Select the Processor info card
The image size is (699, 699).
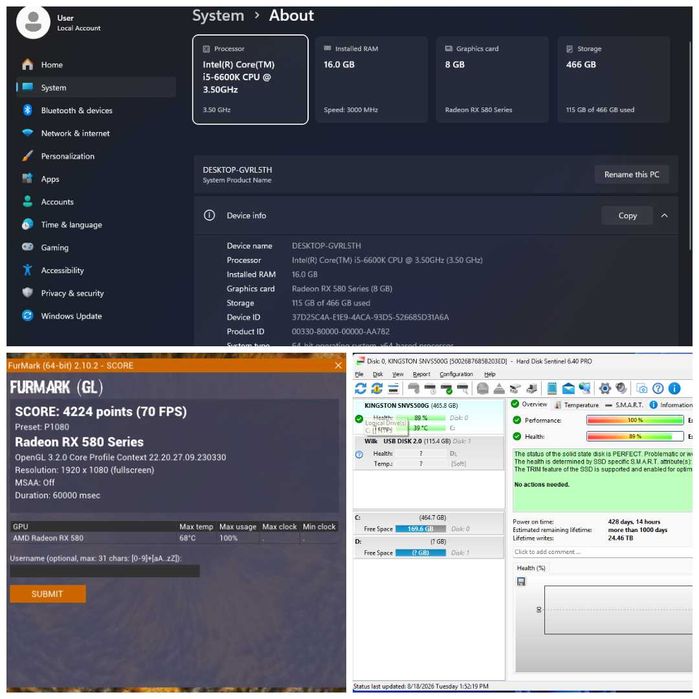(250, 79)
